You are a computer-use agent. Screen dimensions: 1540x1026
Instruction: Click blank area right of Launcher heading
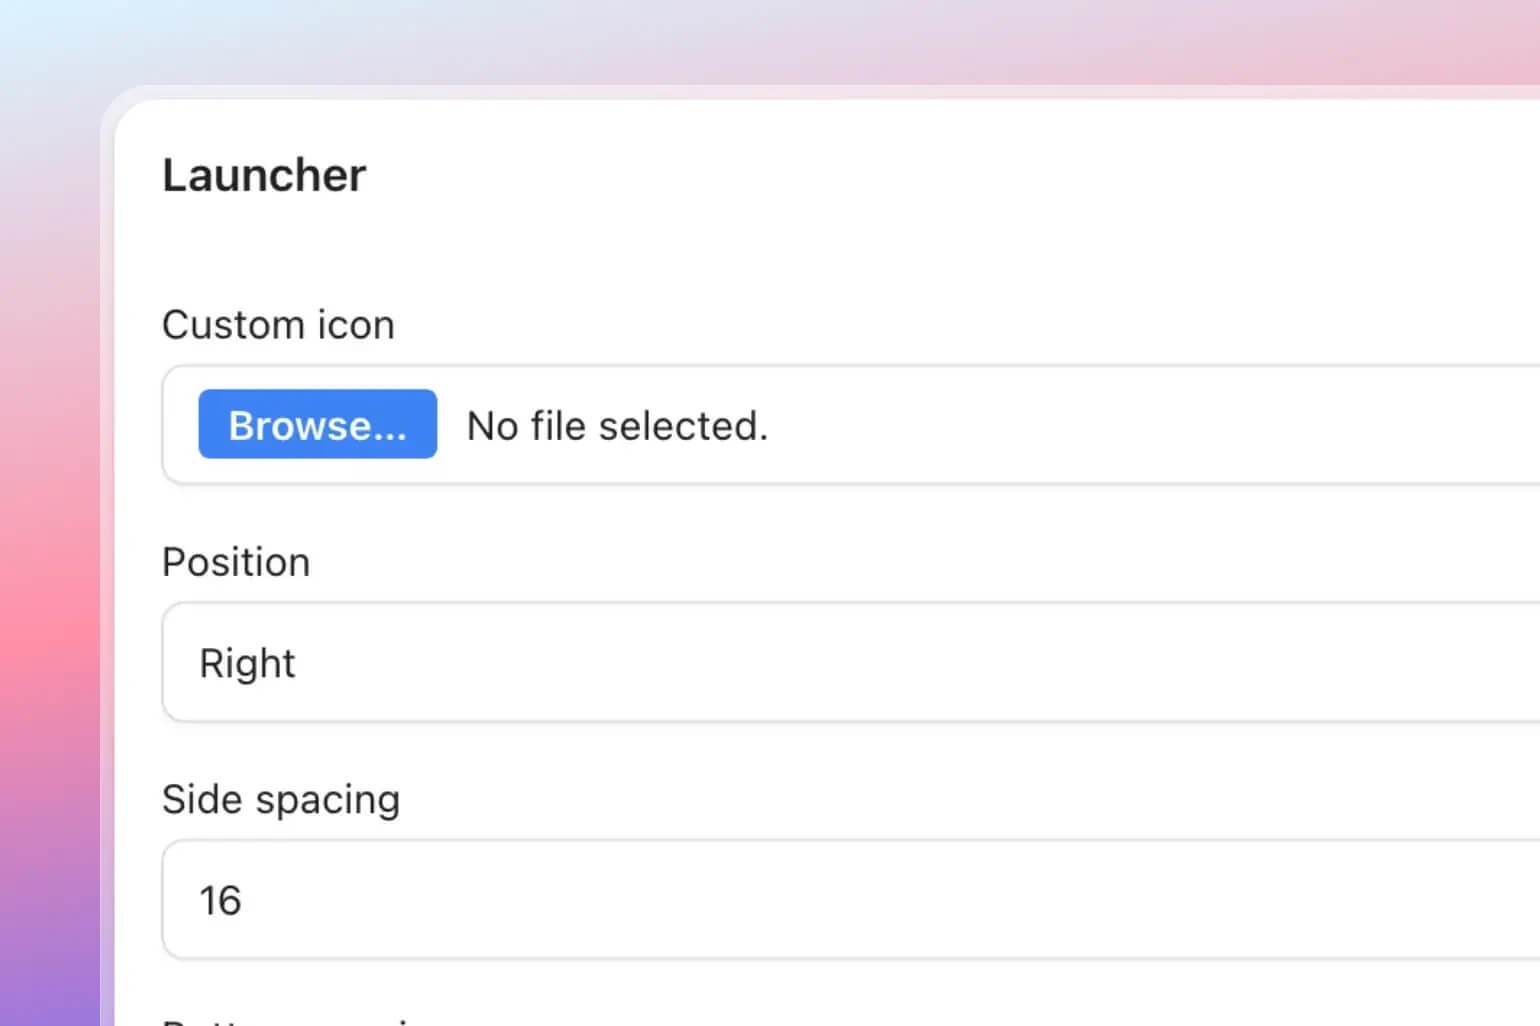900,175
